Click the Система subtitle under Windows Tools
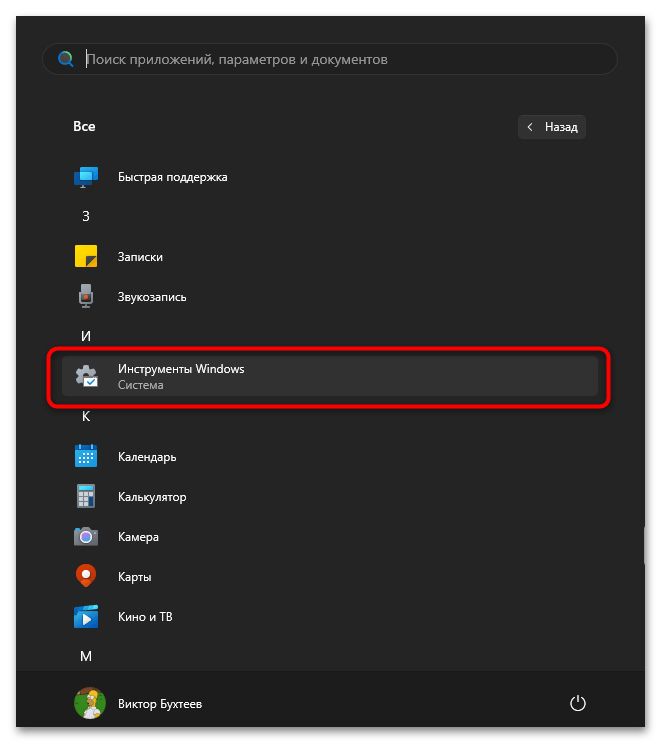The width and height of the screenshot is (661, 743). point(140,385)
